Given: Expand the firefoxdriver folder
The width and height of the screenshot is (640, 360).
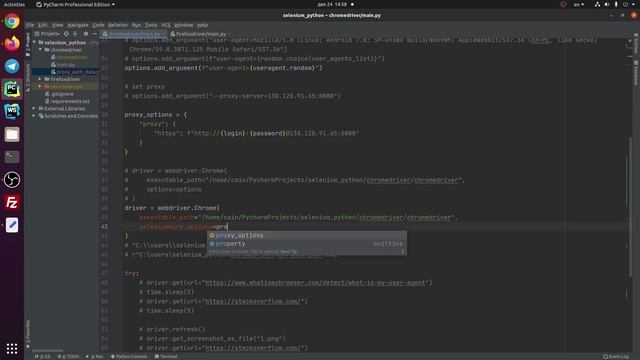Looking at the screenshot, I should click(40, 79).
